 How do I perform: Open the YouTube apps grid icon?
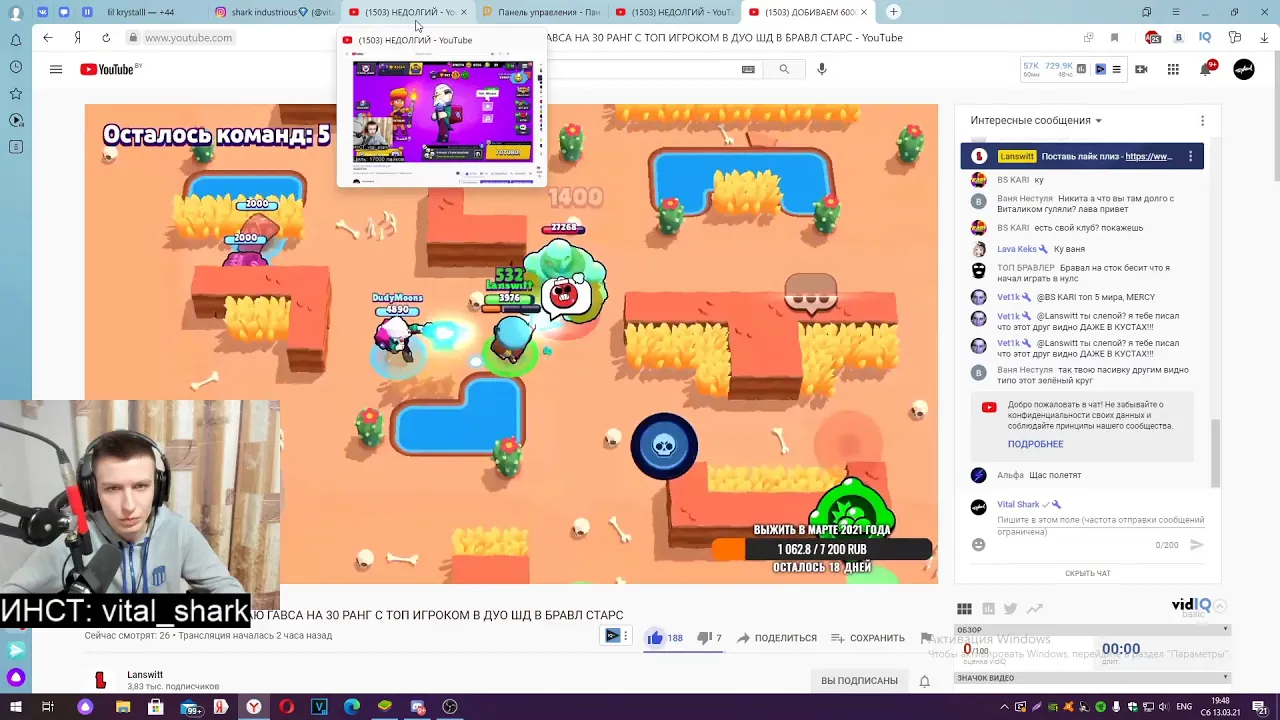coord(1173,69)
